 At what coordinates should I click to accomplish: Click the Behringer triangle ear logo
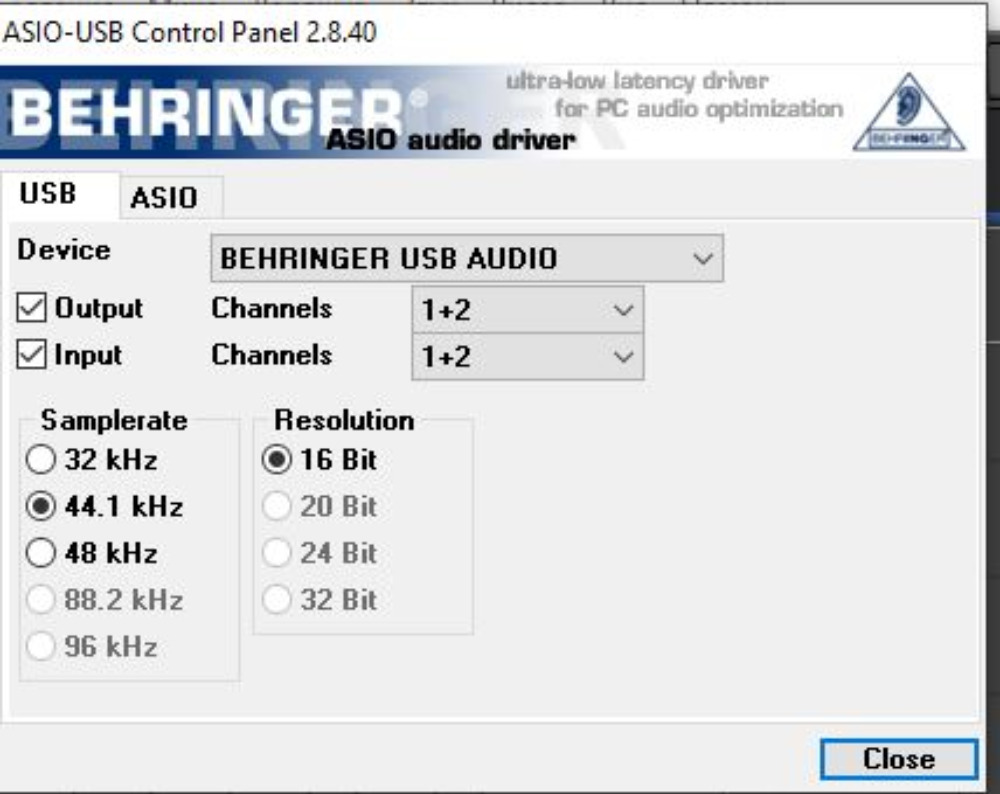(909, 112)
